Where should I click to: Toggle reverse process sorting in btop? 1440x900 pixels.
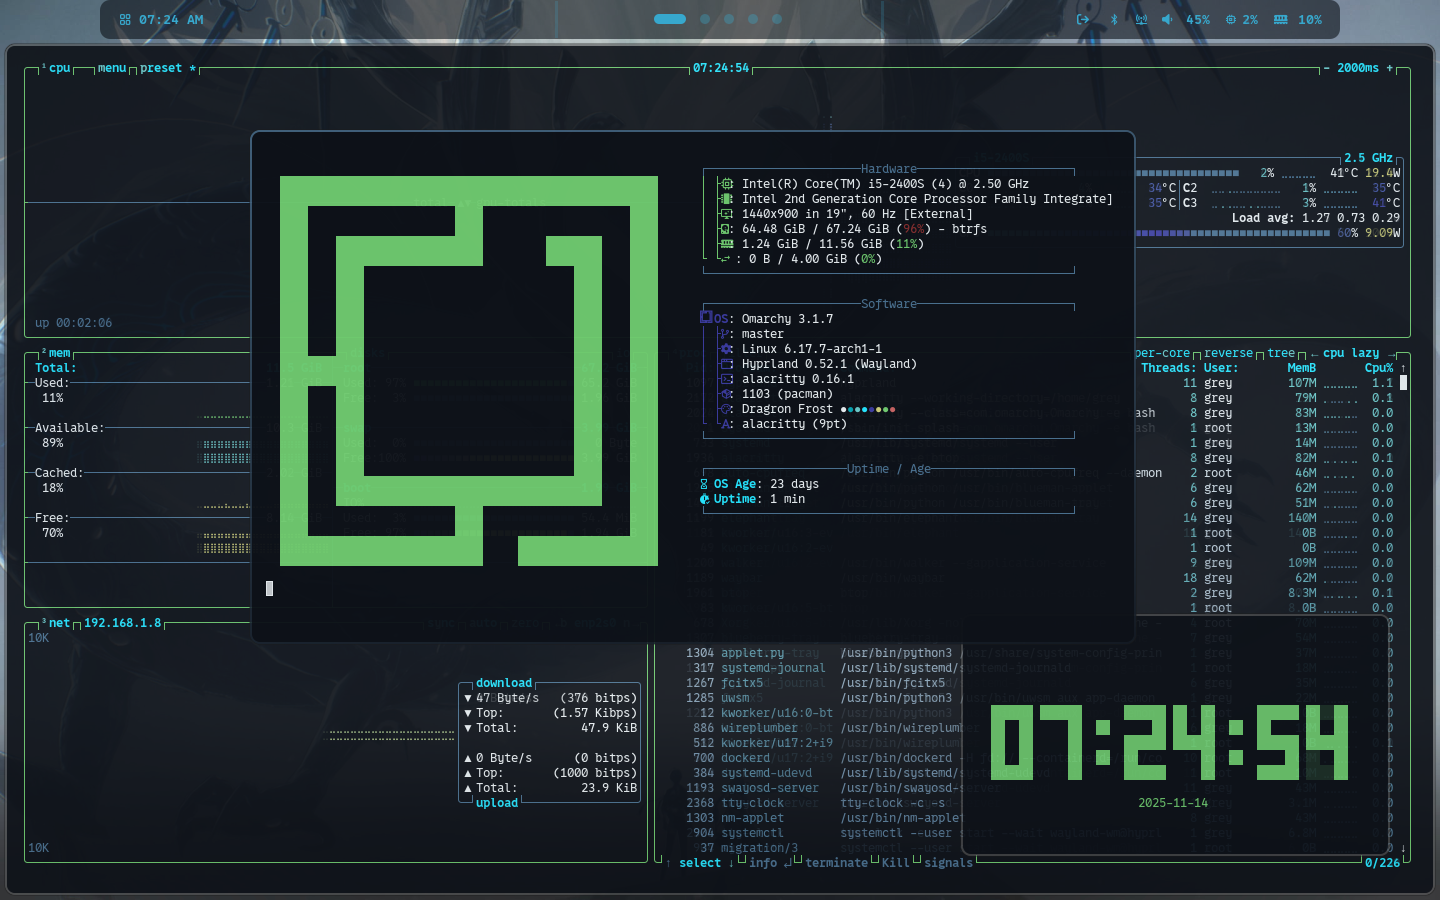pos(1227,352)
